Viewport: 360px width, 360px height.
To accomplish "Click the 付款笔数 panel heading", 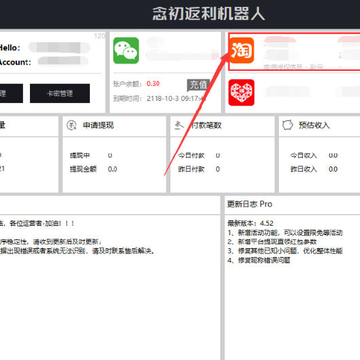I will click(x=206, y=125).
